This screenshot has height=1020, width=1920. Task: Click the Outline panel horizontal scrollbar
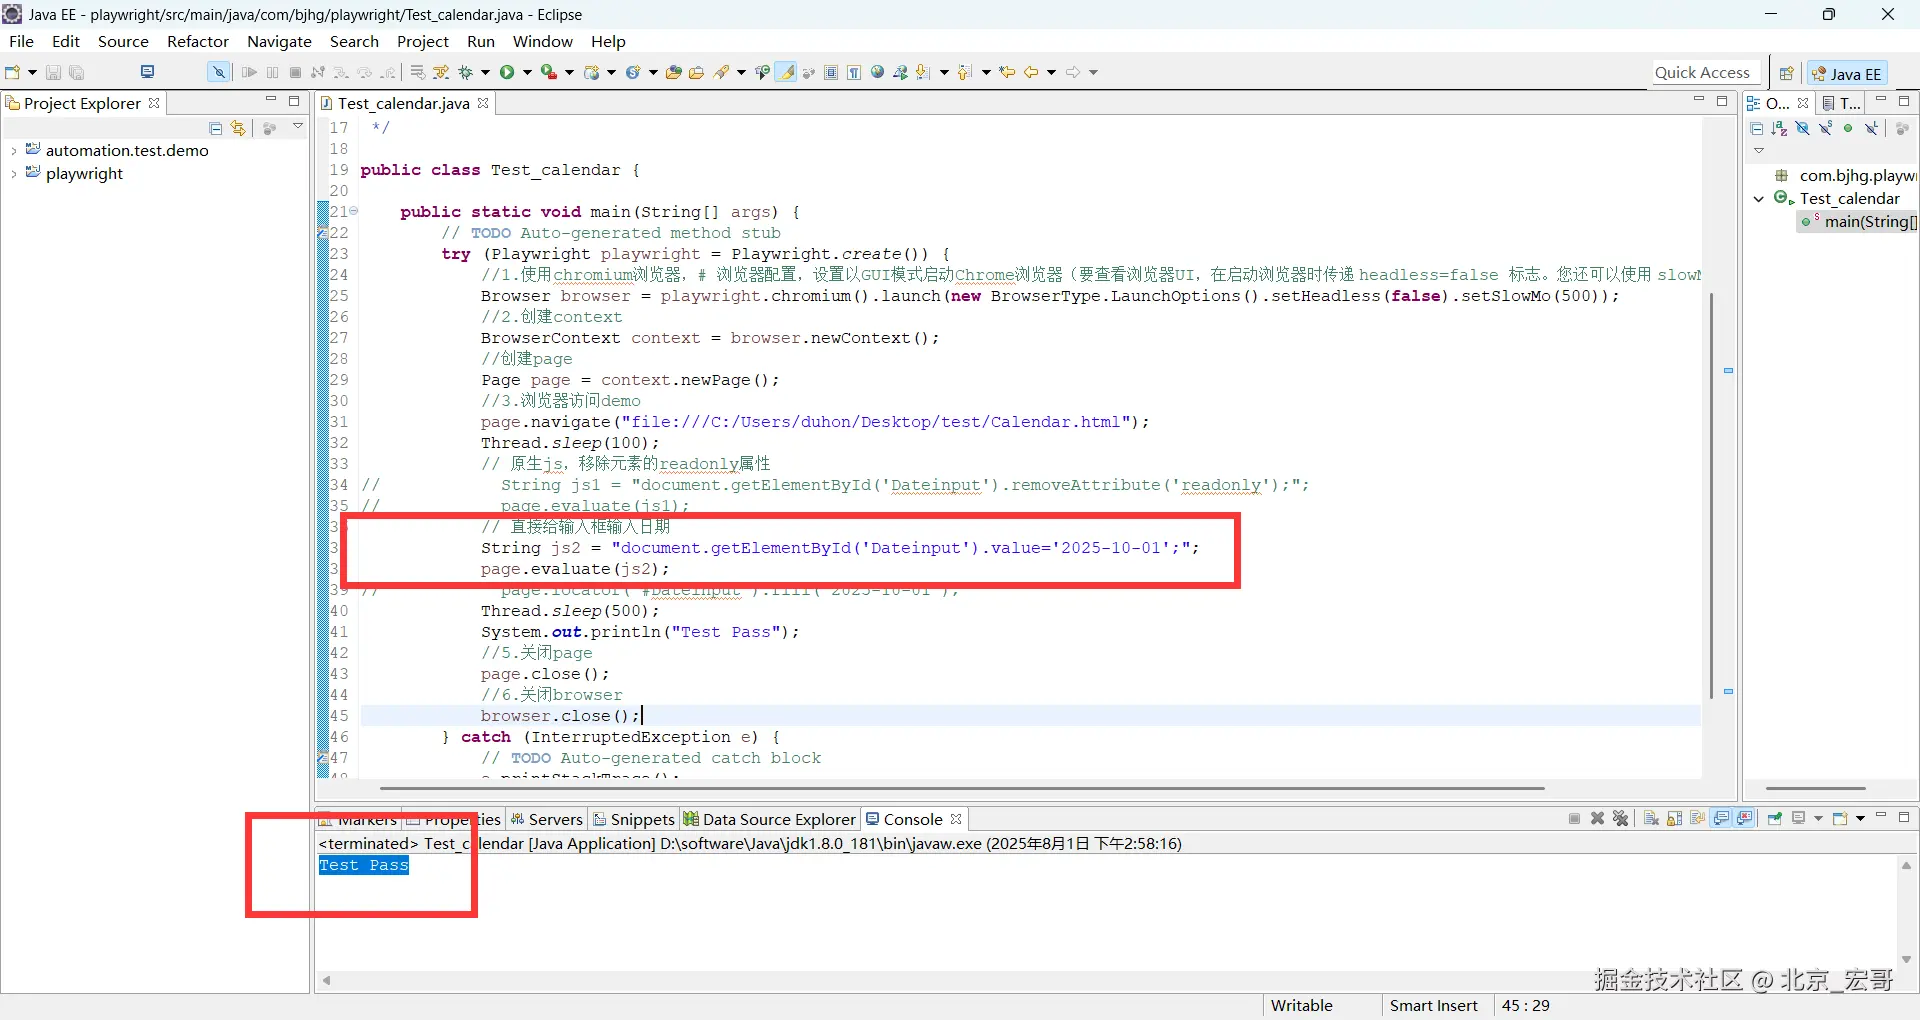tap(1816, 788)
